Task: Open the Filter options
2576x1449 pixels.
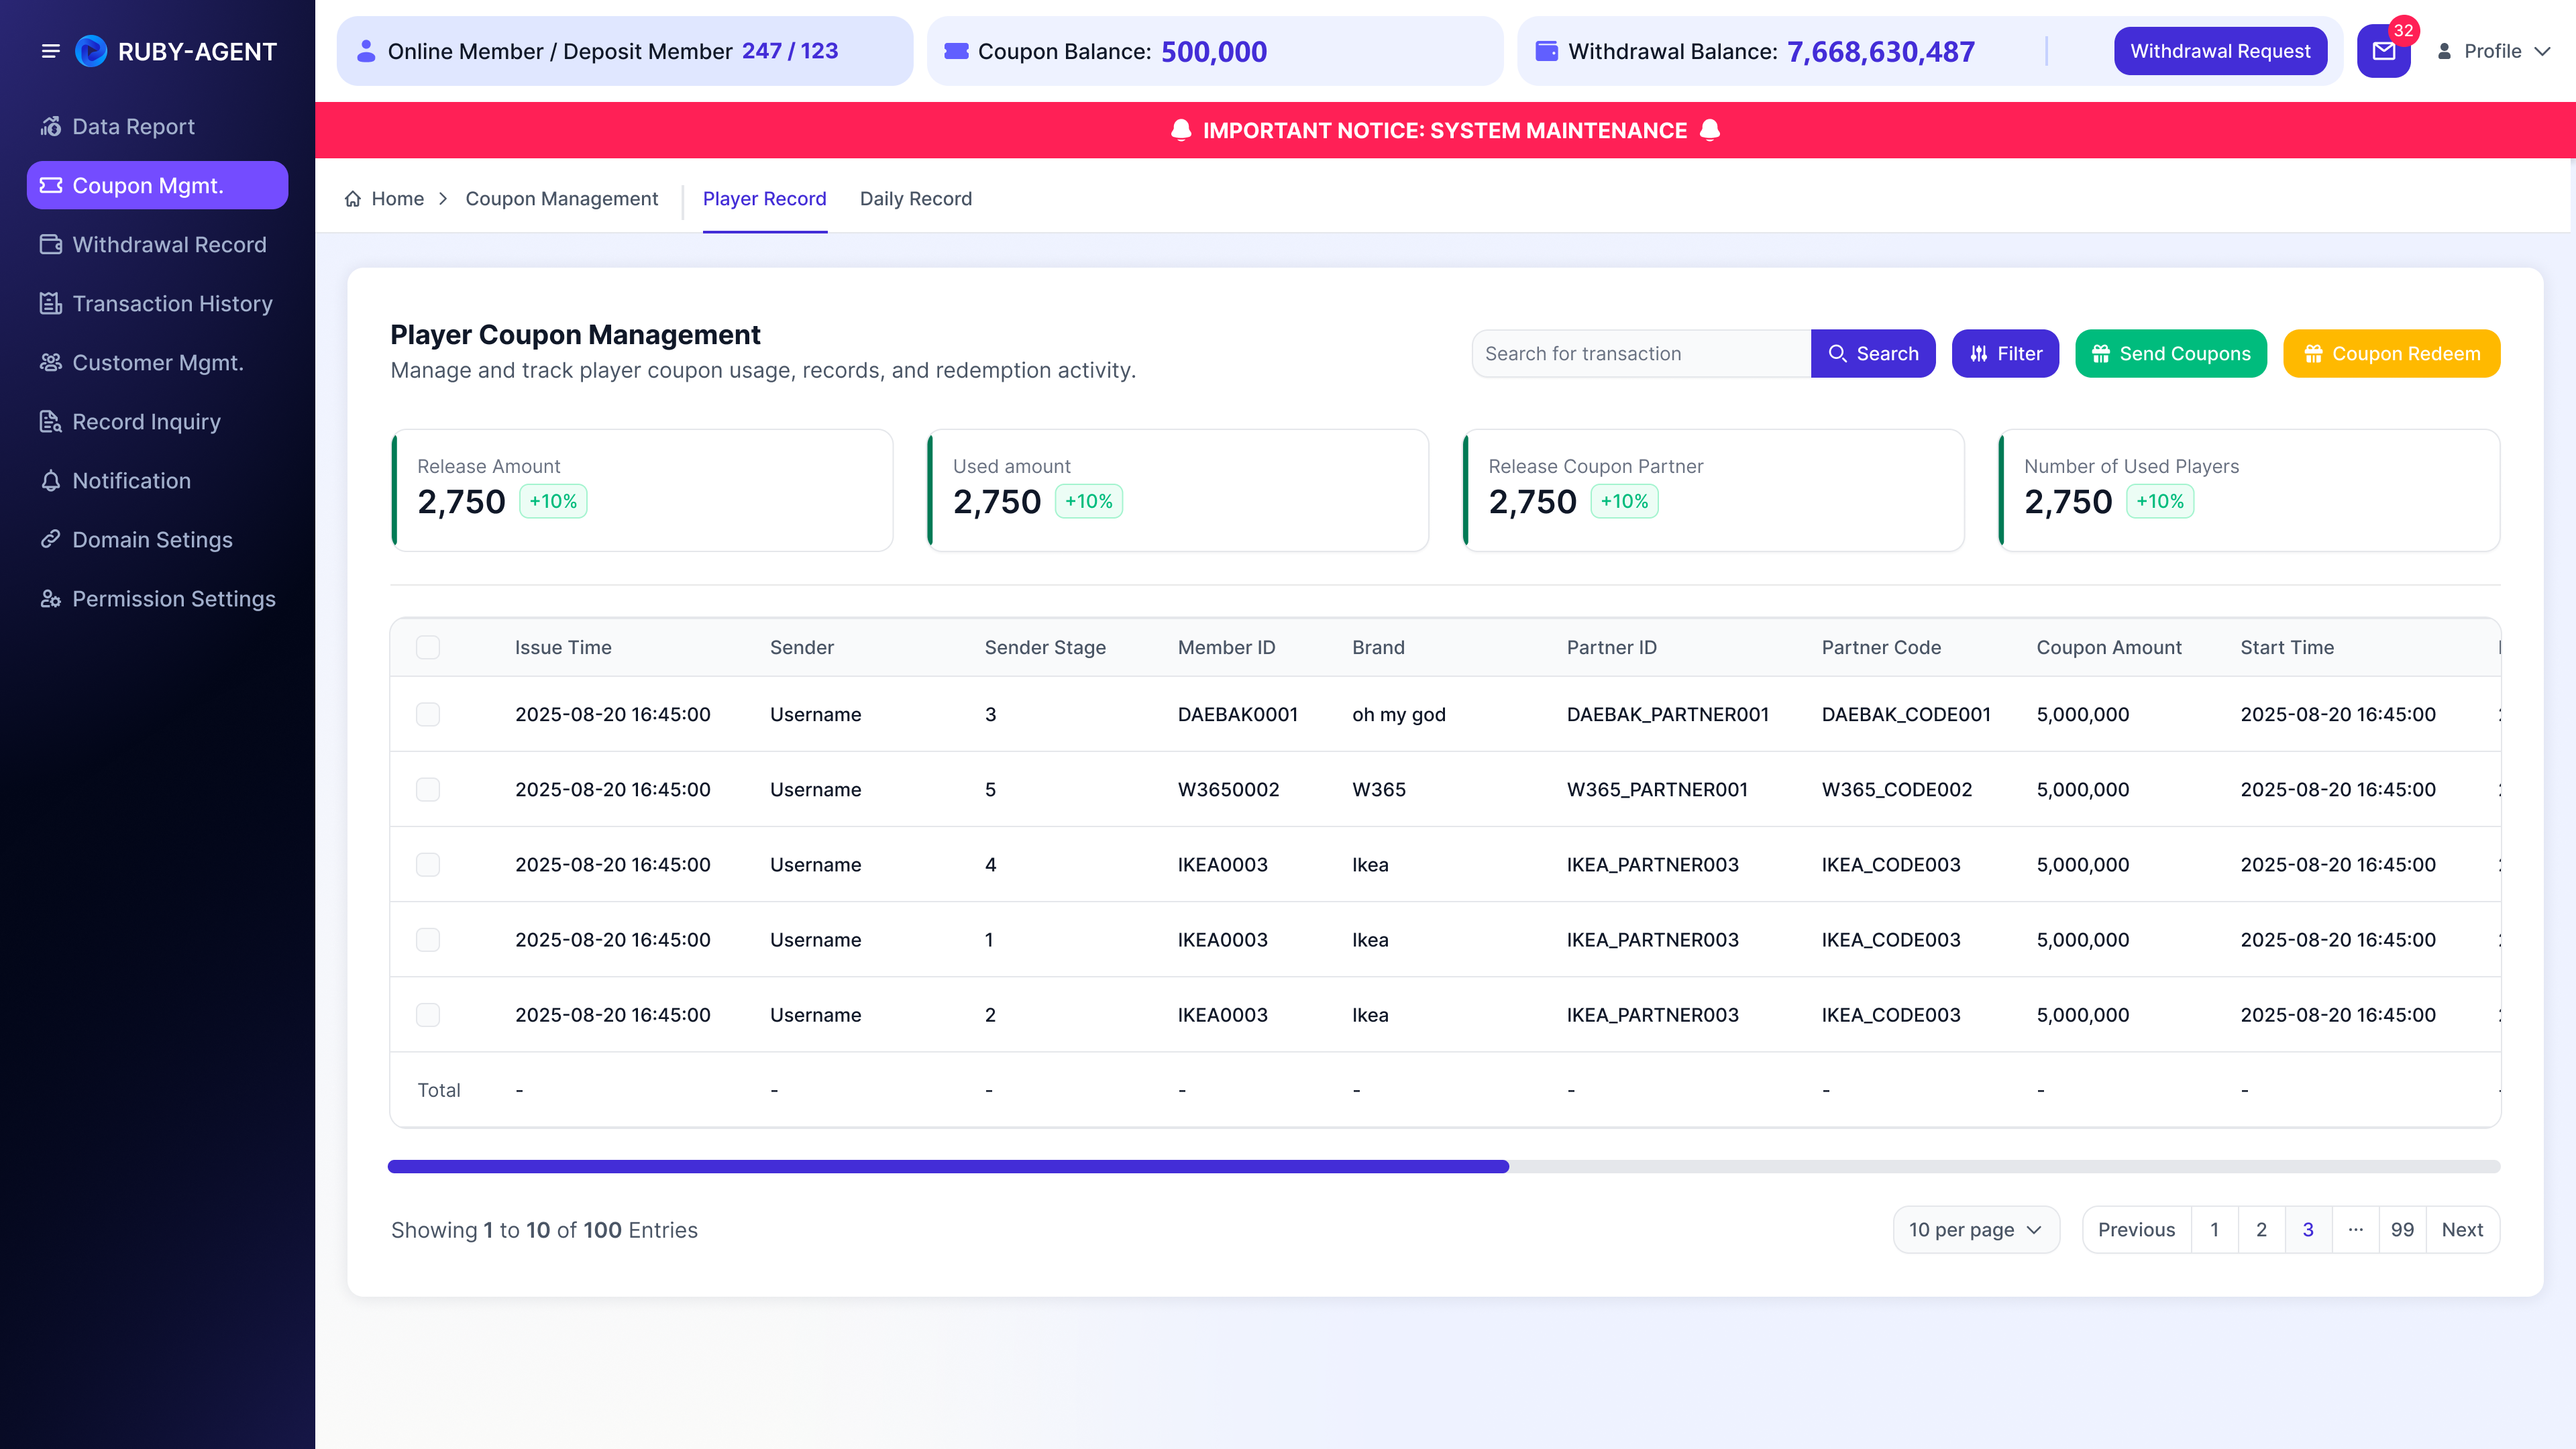Action: 2005,353
